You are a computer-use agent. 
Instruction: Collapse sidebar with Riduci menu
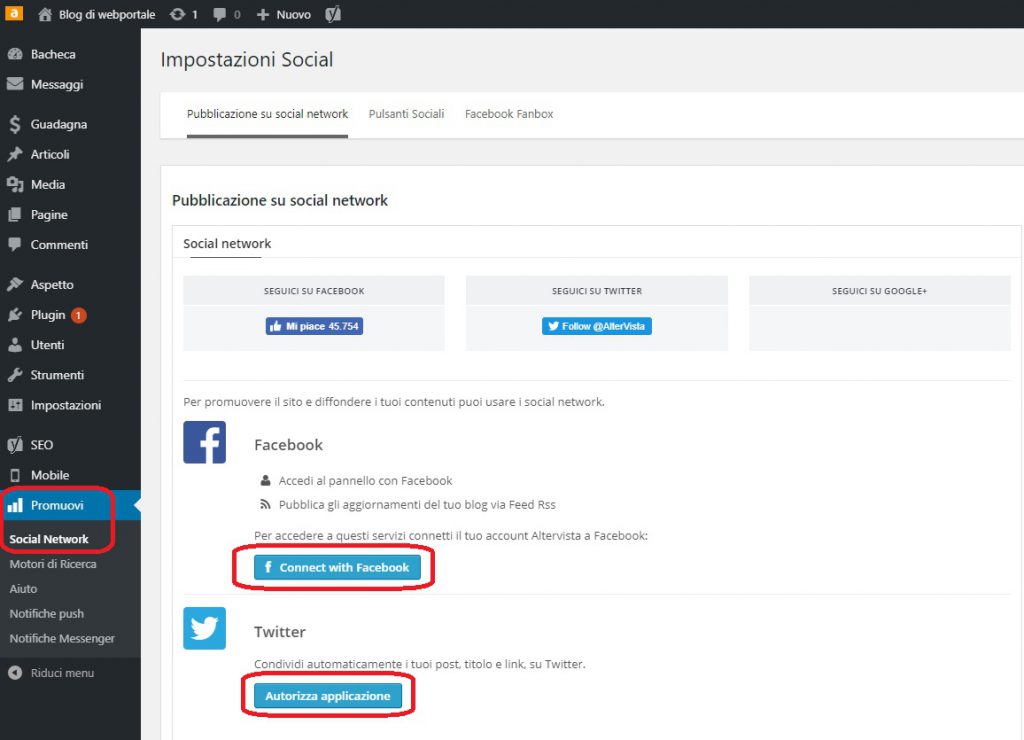coord(61,673)
